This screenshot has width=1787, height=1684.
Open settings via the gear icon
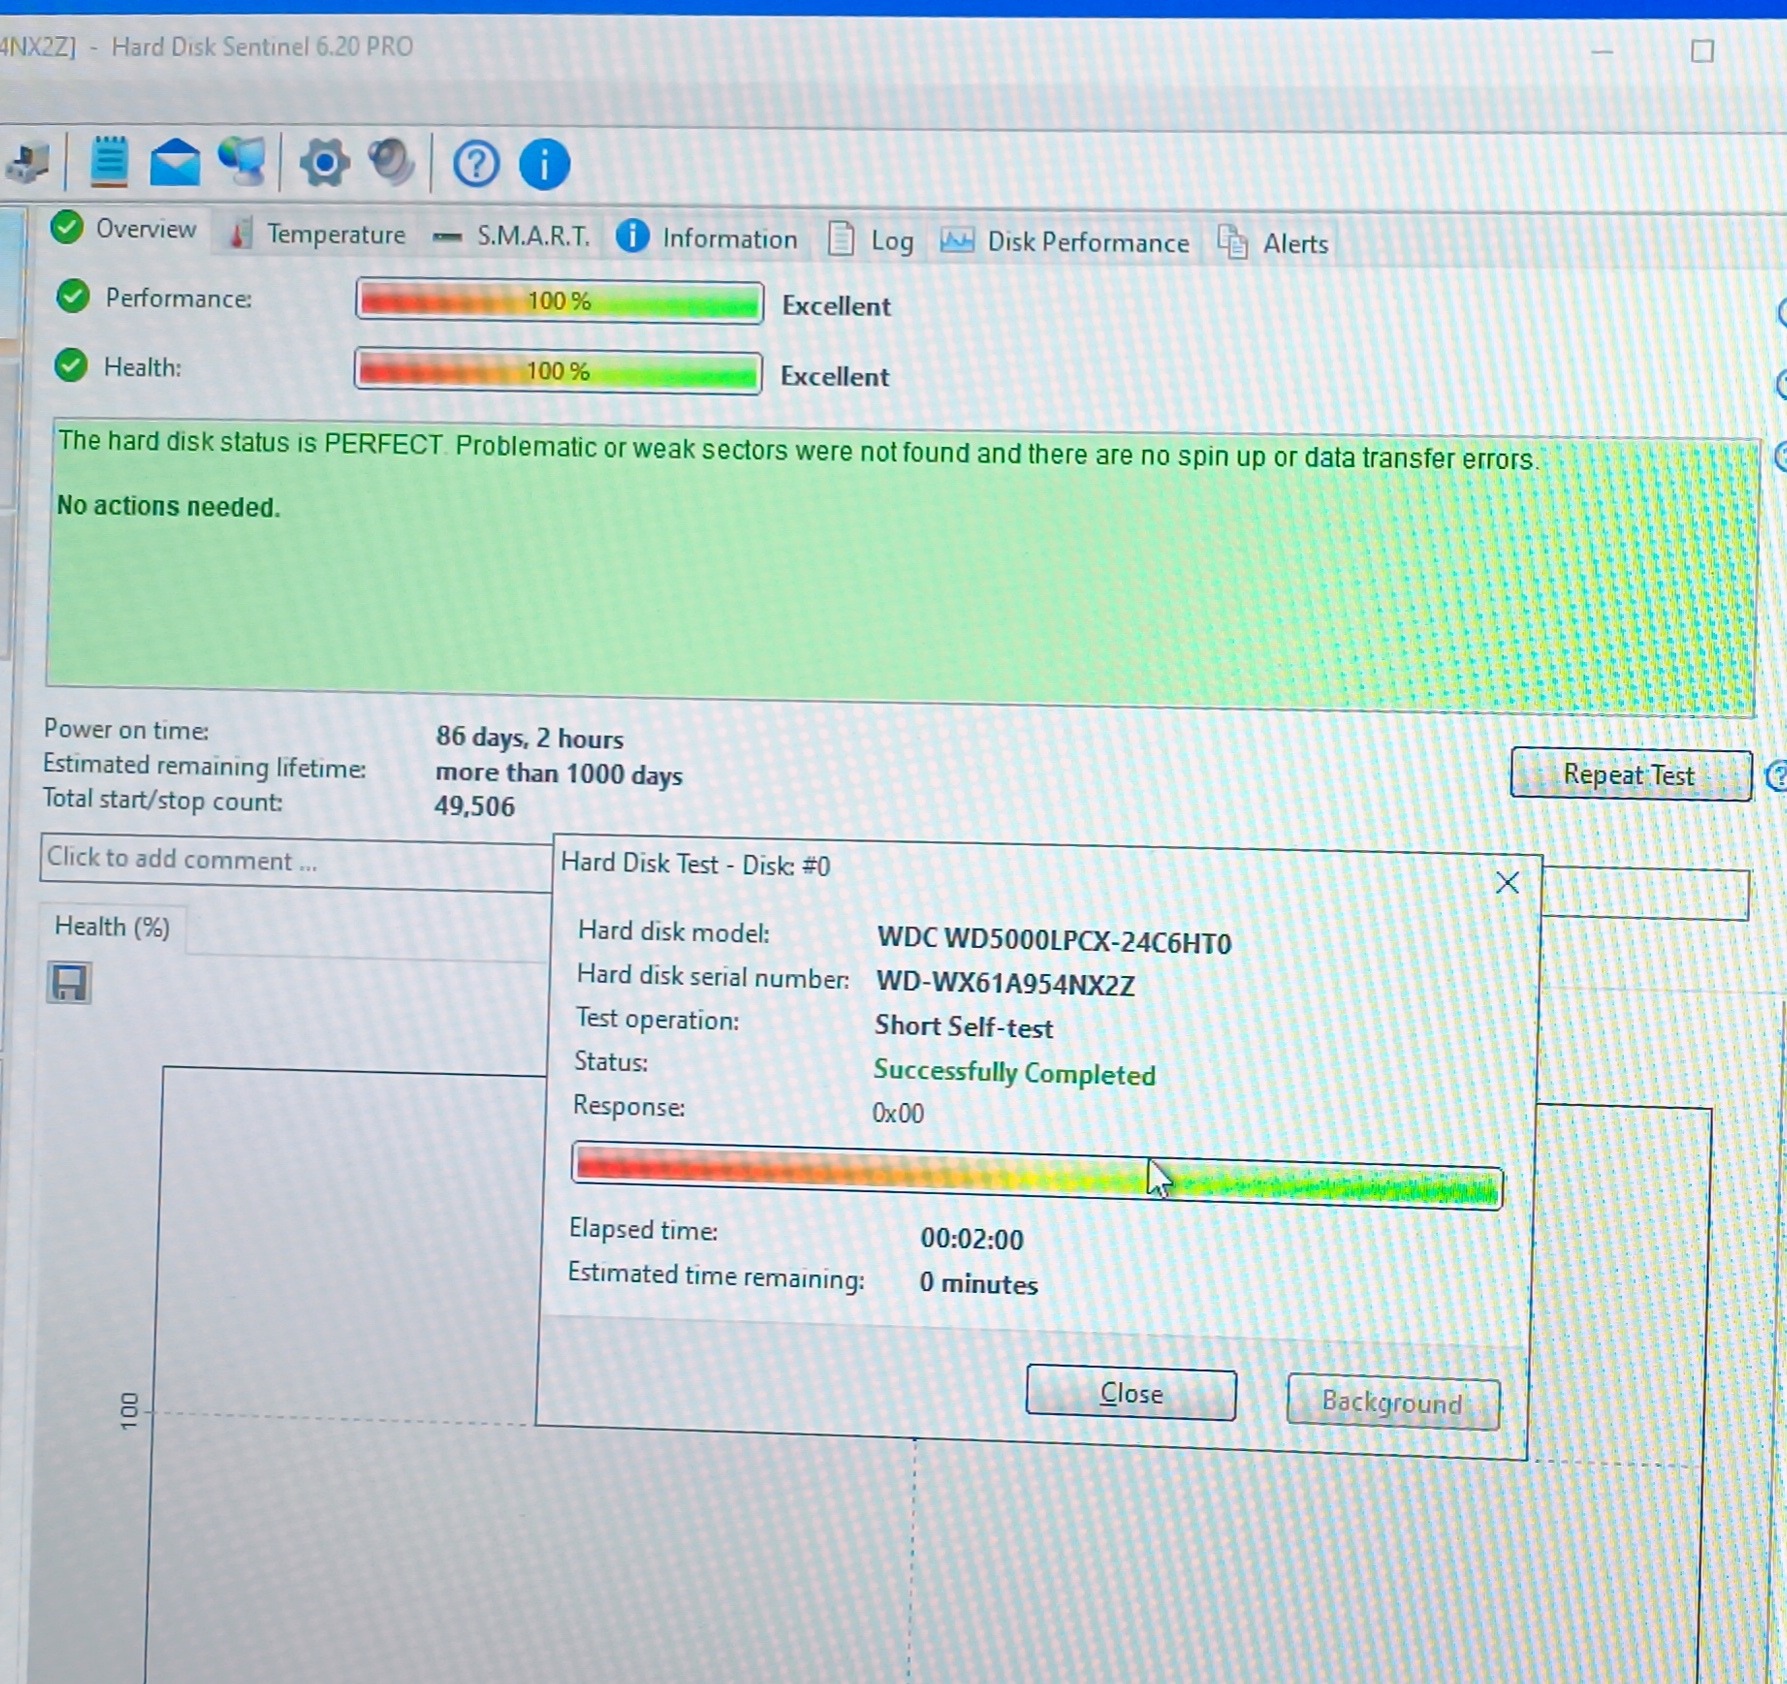324,163
